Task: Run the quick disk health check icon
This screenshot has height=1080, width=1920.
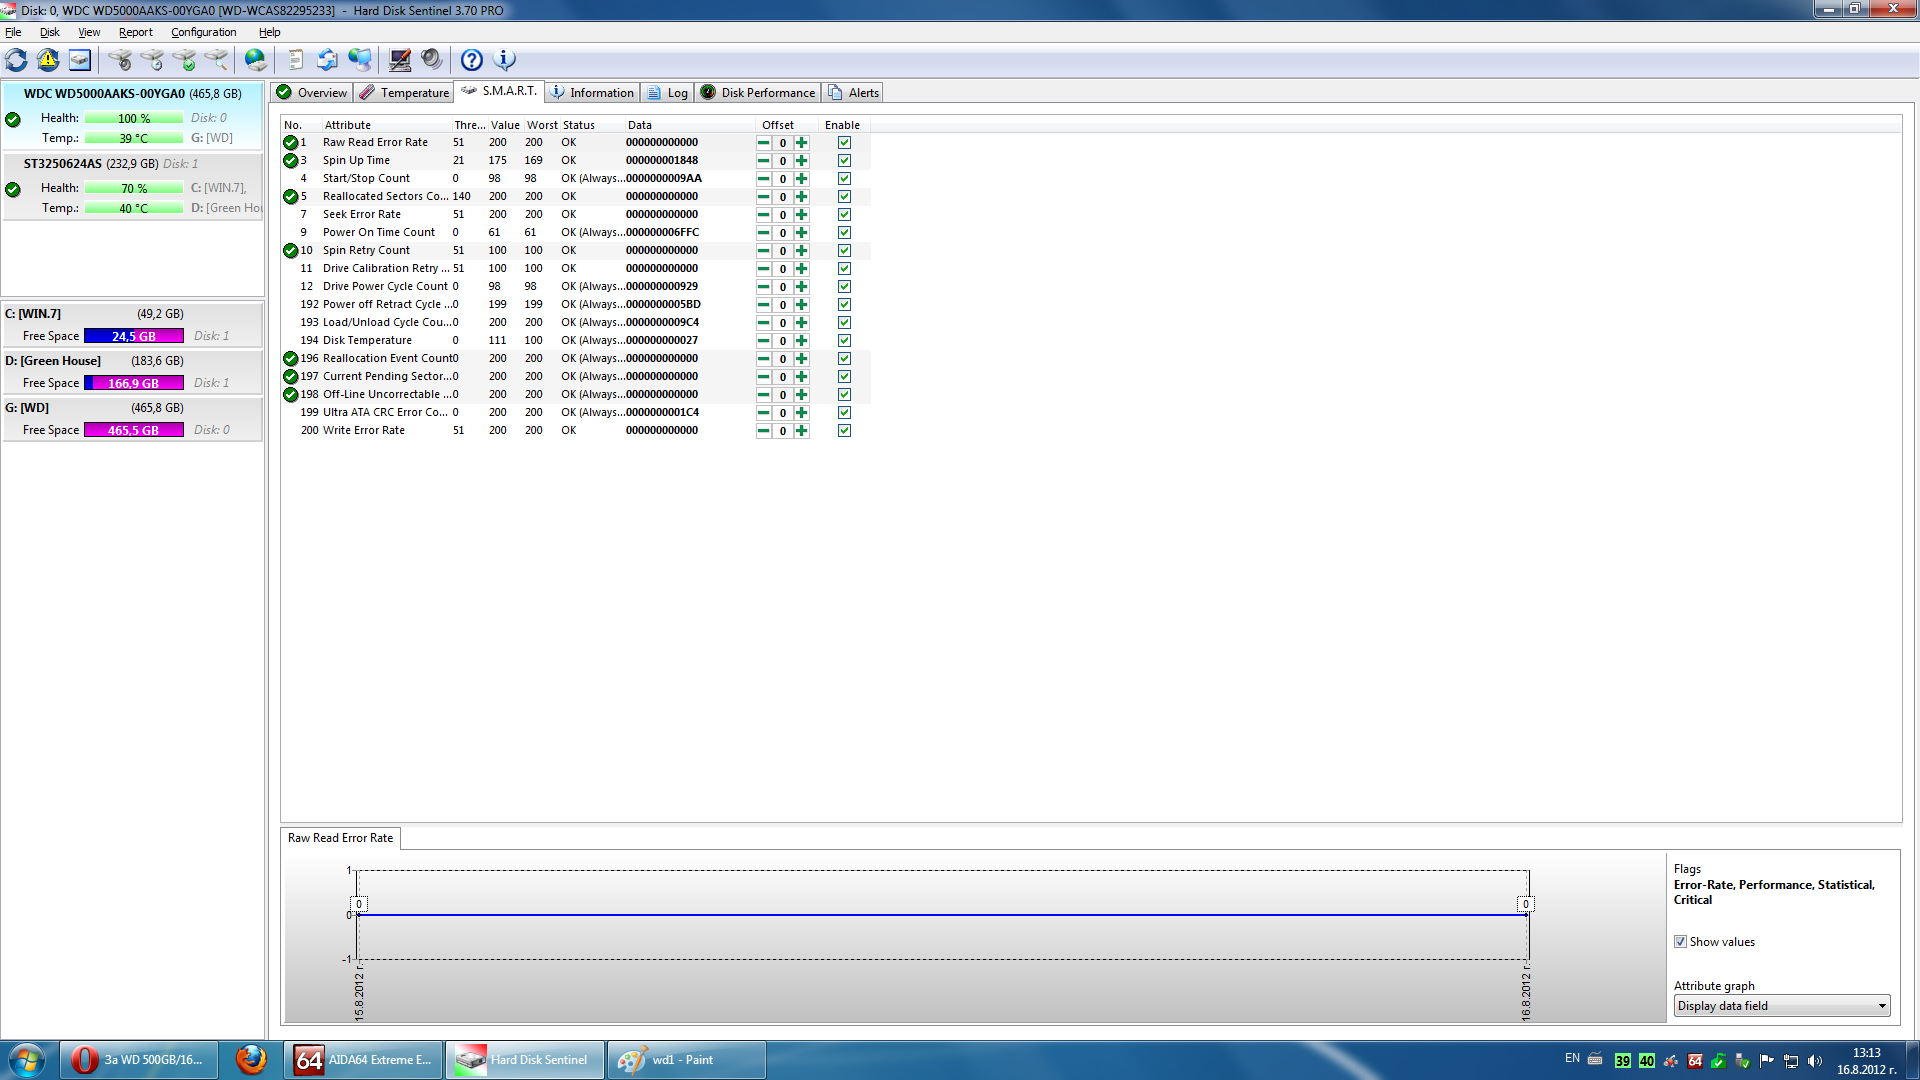Action: click(x=188, y=60)
